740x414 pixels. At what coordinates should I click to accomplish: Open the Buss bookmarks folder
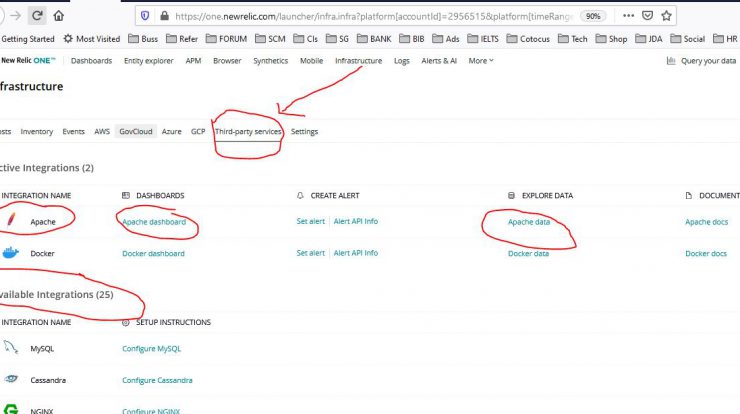[x=143, y=39]
